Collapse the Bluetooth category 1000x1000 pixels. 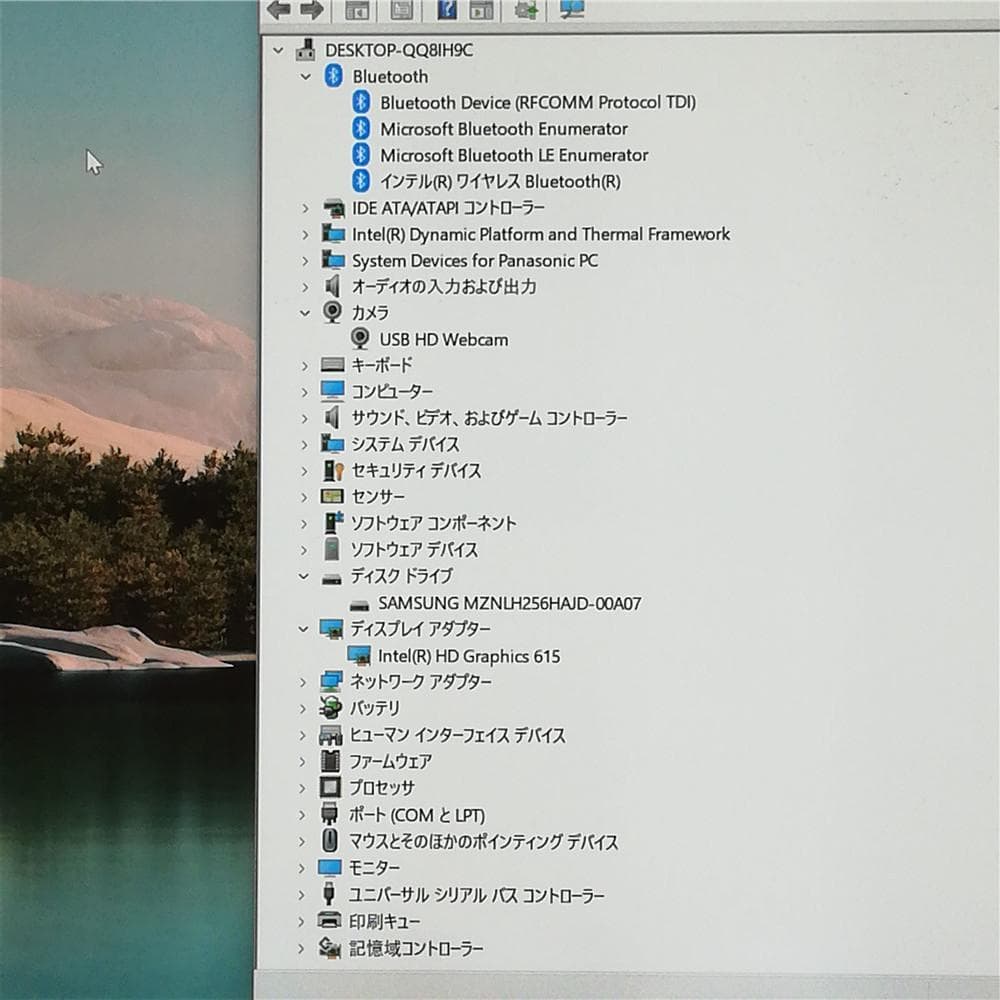pos(305,77)
